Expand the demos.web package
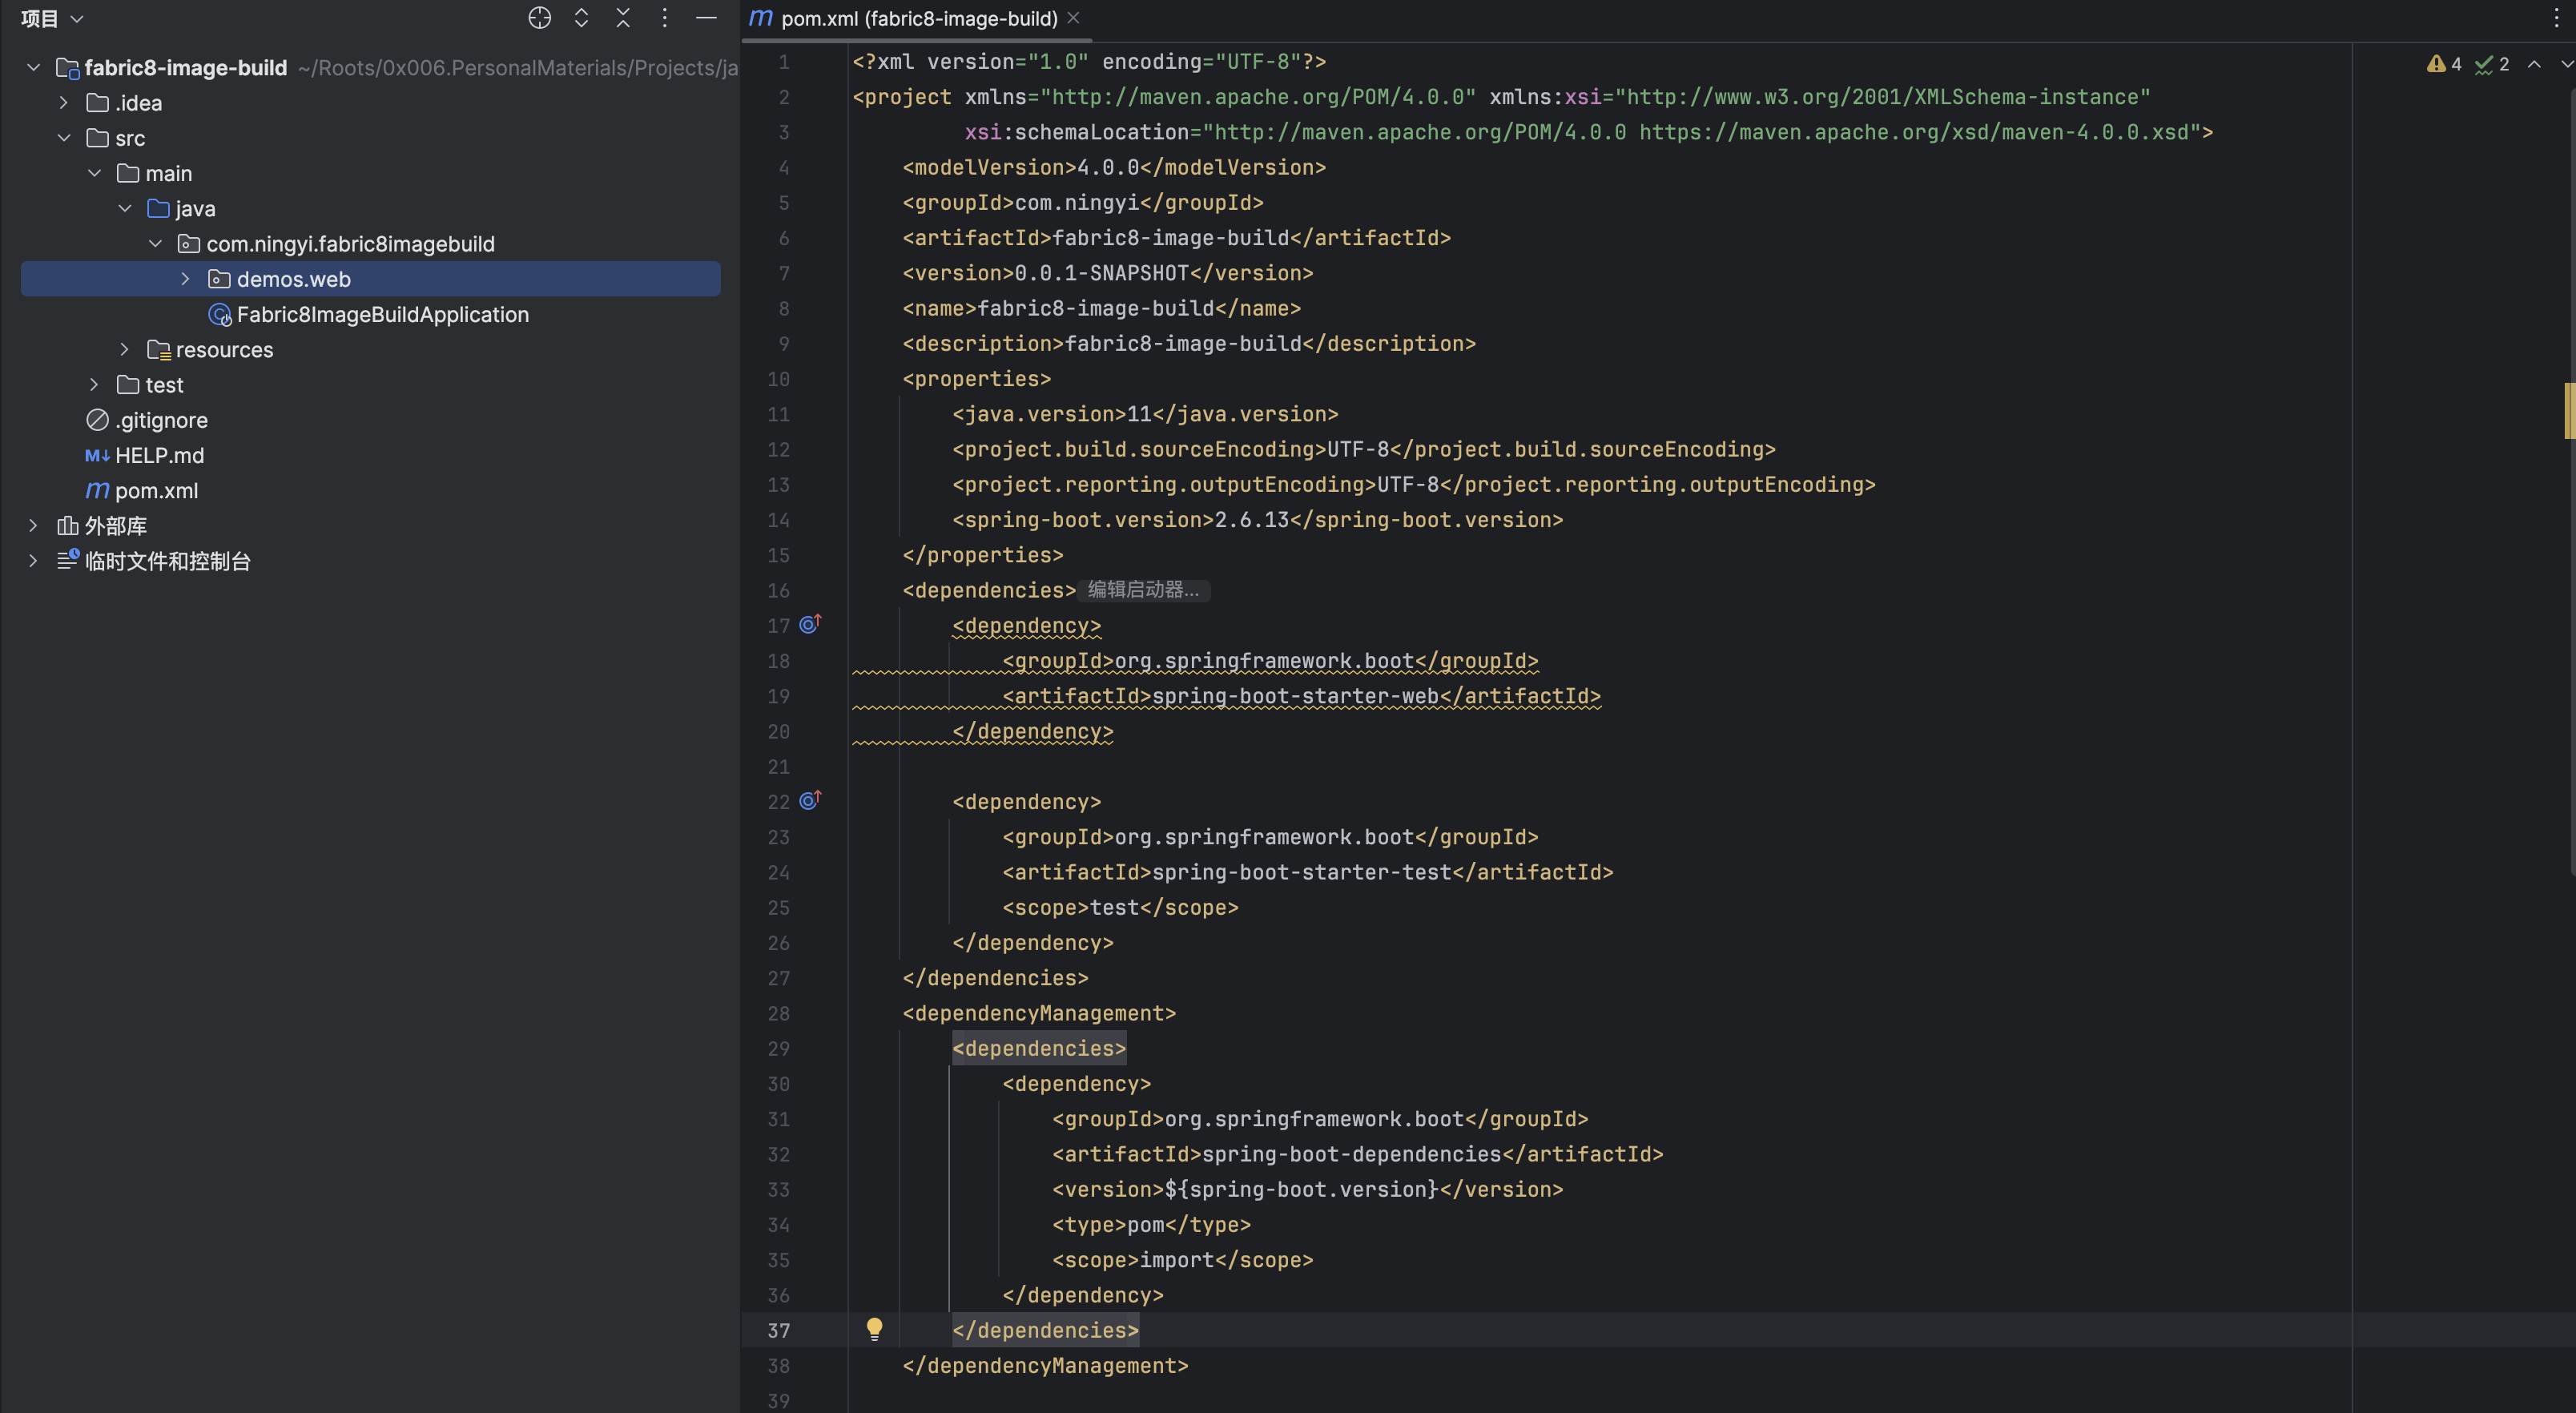This screenshot has height=1413, width=2576. point(185,279)
